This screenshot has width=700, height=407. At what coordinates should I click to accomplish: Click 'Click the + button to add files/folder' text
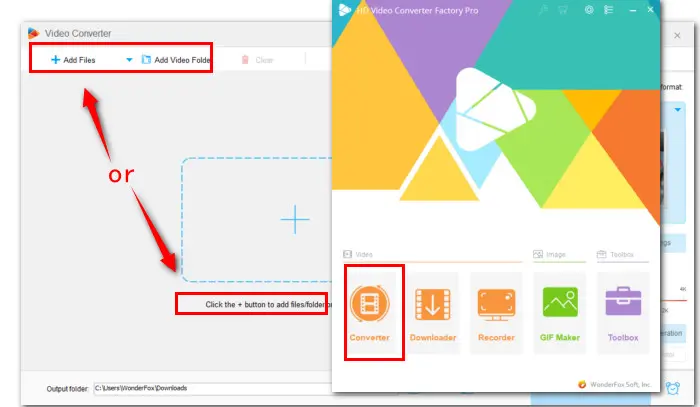268,304
